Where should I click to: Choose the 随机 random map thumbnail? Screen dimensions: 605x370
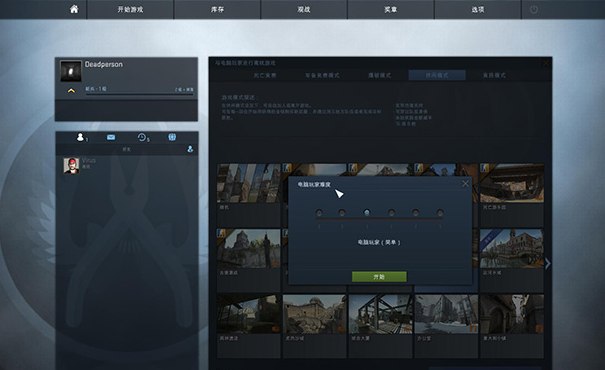point(249,183)
